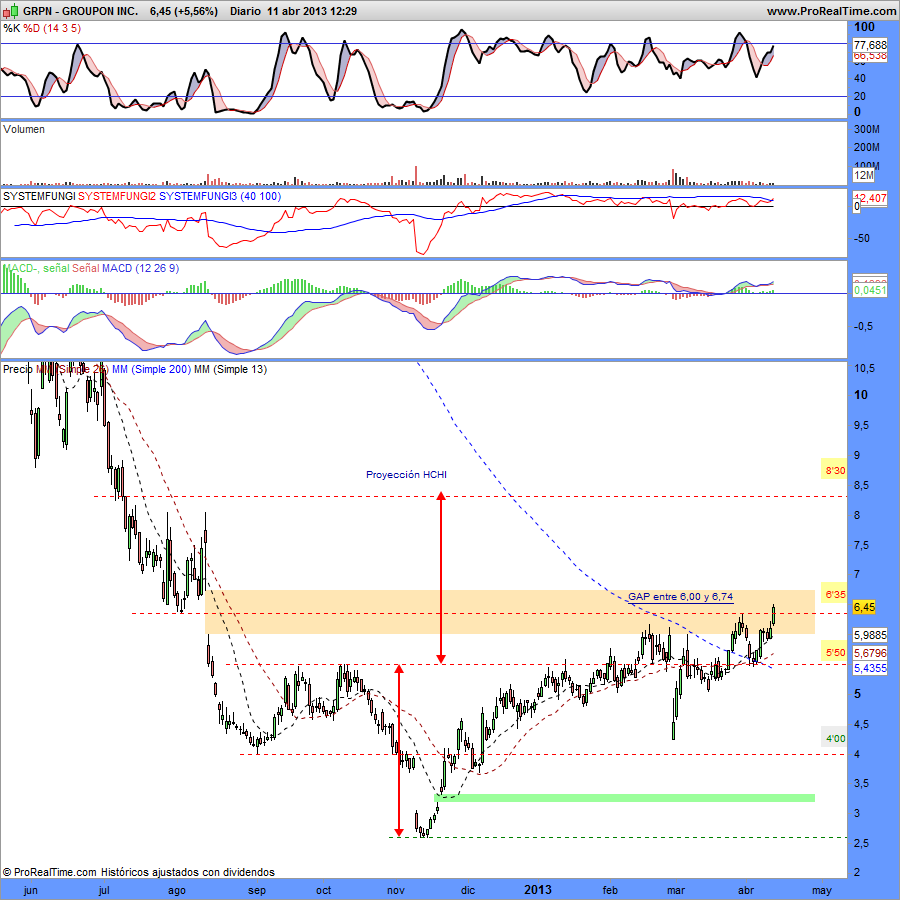
Task: Click the '© ProRealTime.com Históricos ajustados con dividendos' note
Action: pos(138,872)
